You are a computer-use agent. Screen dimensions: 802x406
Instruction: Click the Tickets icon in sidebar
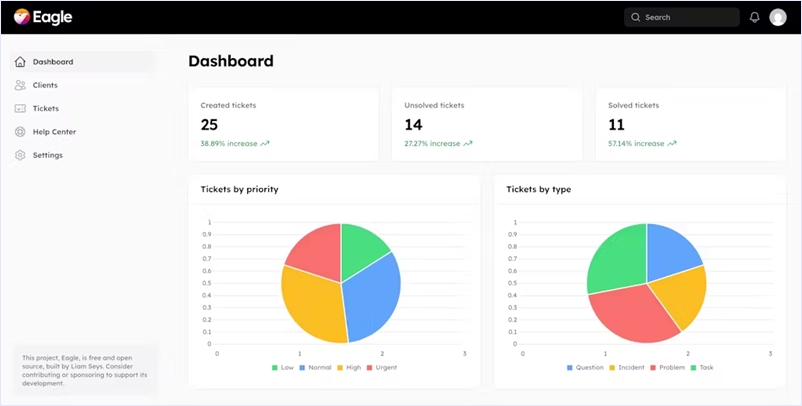[20, 108]
